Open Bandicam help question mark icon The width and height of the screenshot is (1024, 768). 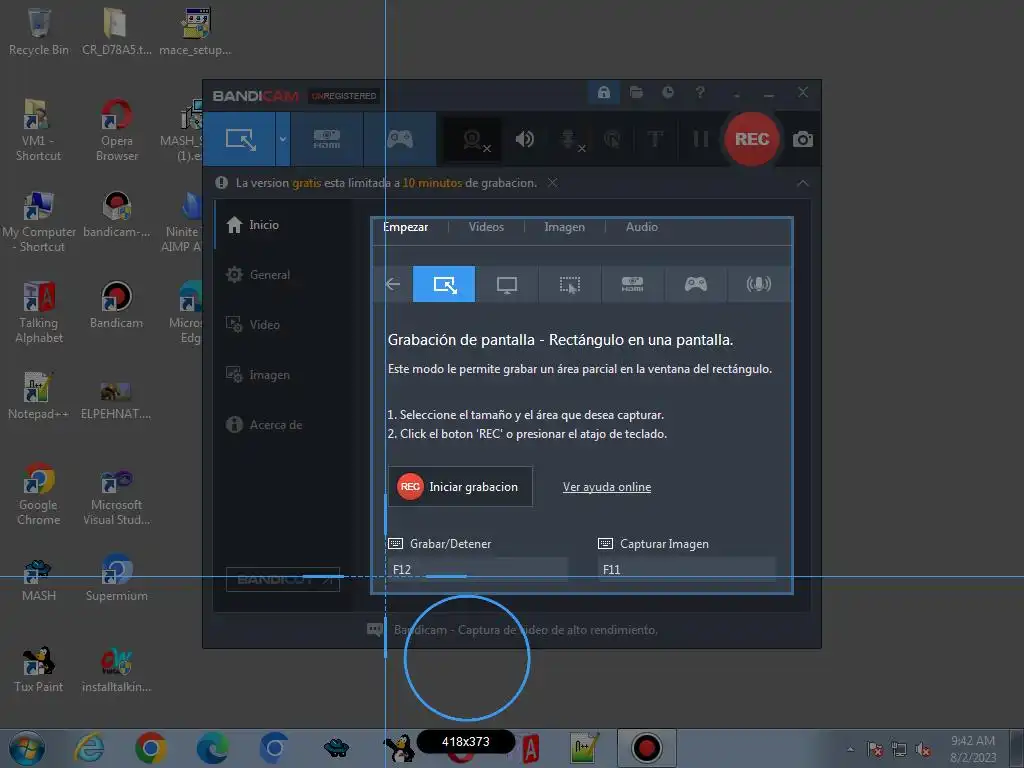click(700, 93)
